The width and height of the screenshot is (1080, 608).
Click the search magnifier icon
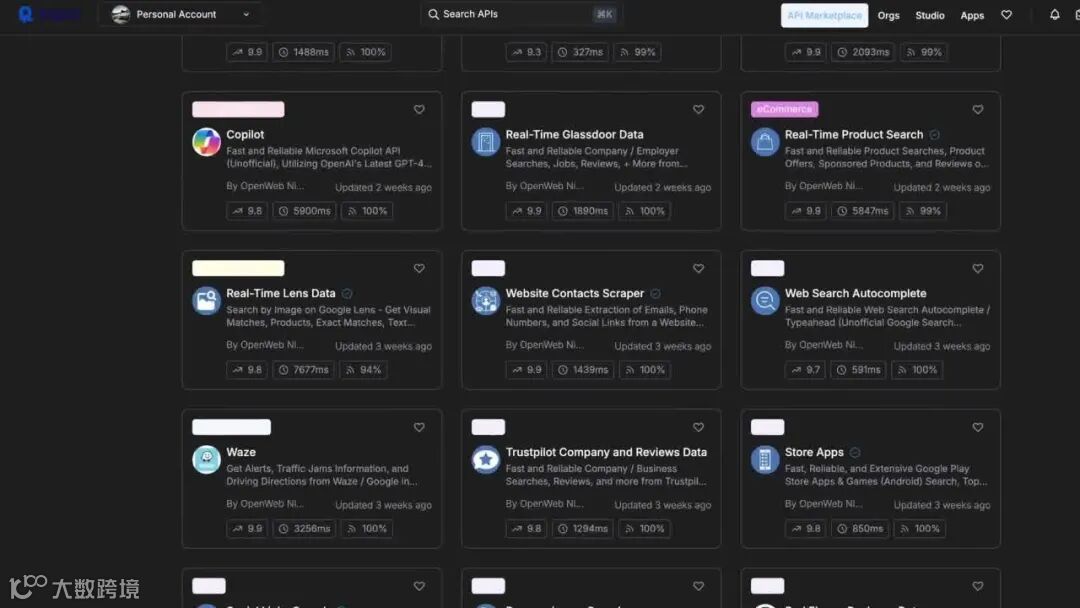point(433,14)
